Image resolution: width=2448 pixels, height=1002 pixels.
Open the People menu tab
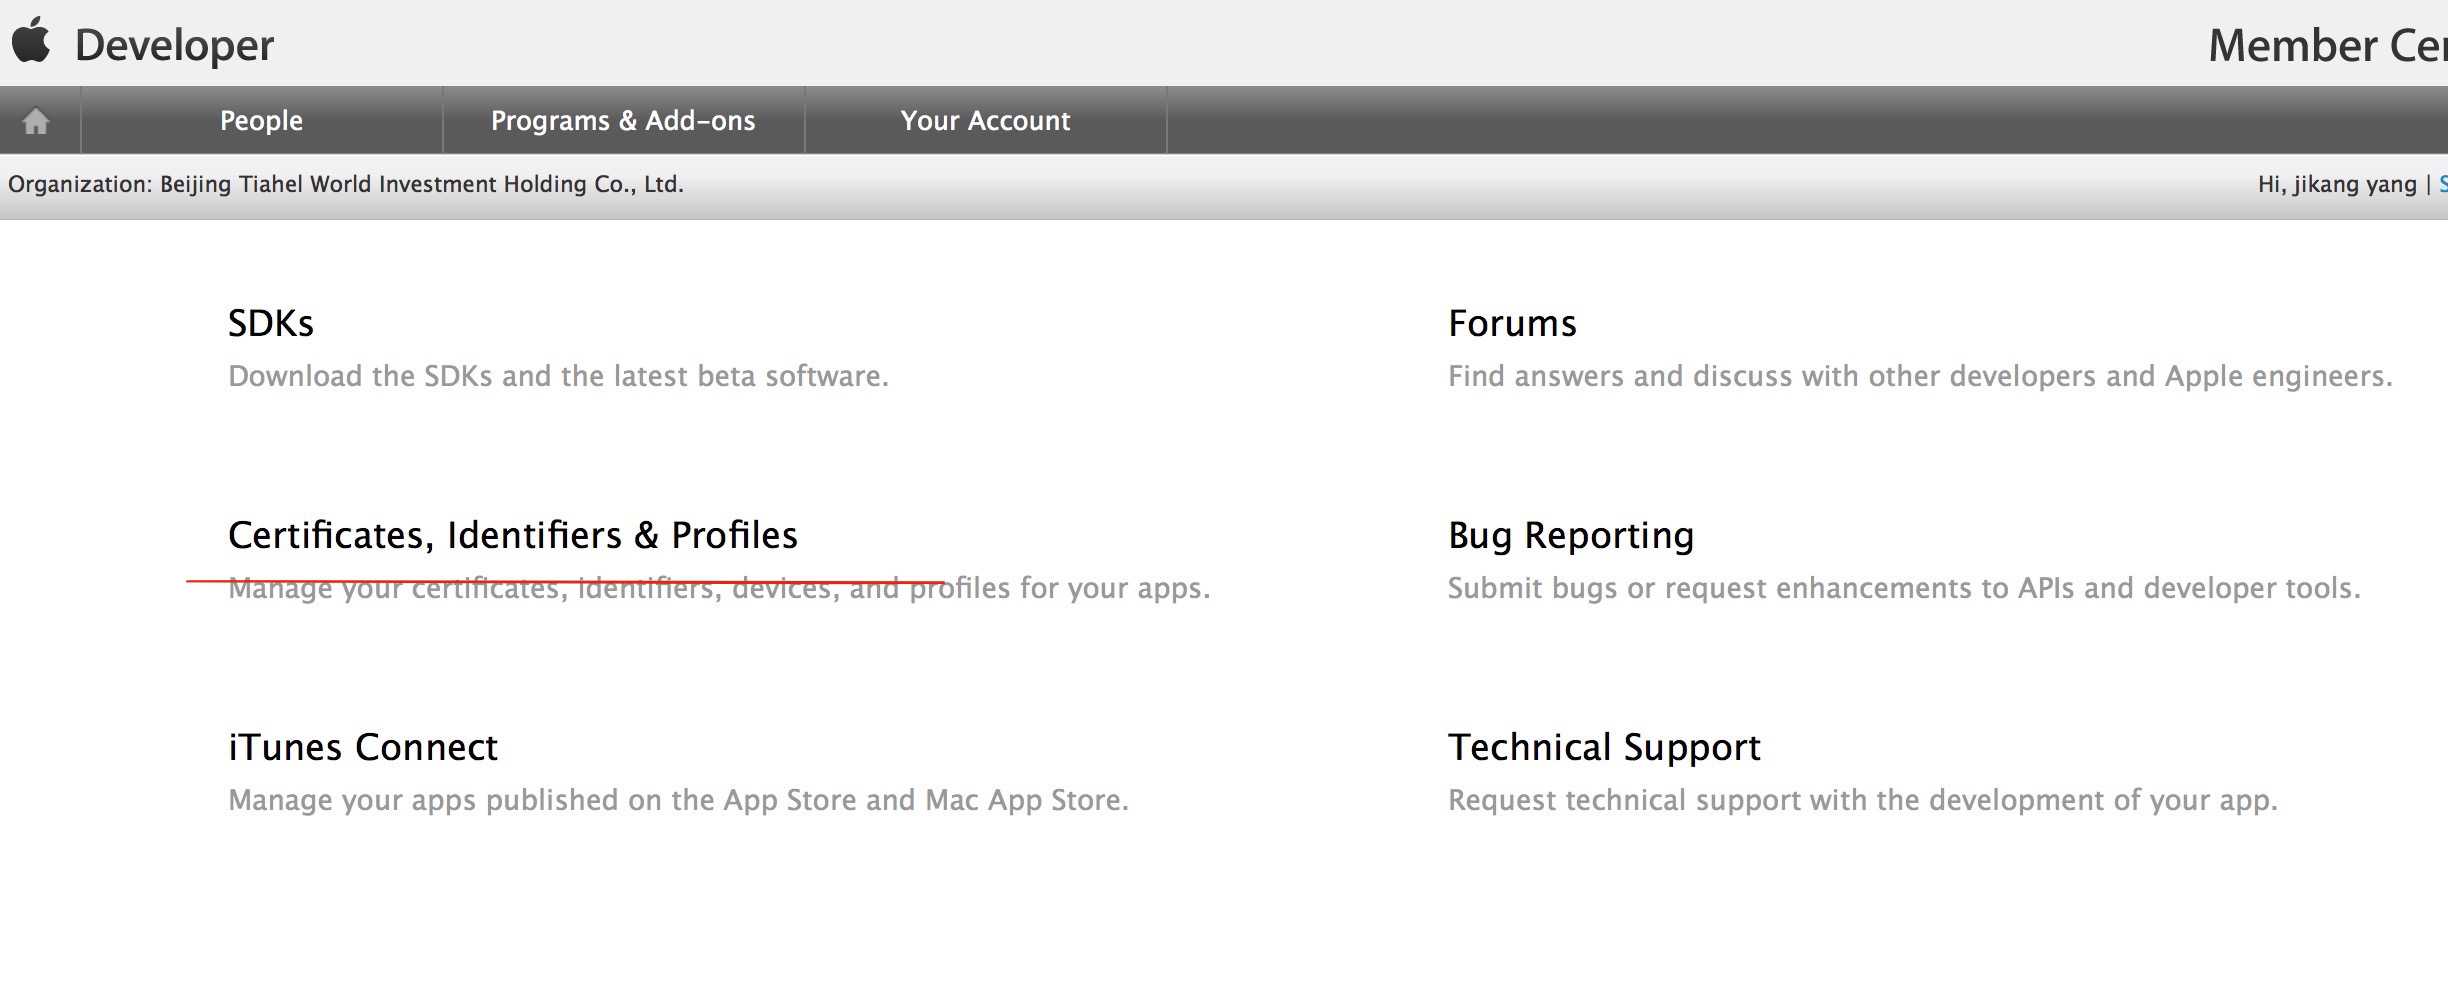(x=261, y=120)
